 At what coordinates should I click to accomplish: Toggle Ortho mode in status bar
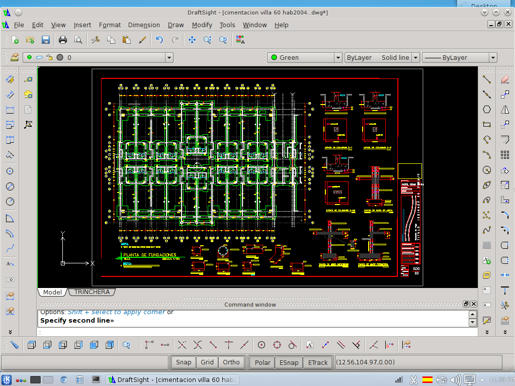(231, 362)
